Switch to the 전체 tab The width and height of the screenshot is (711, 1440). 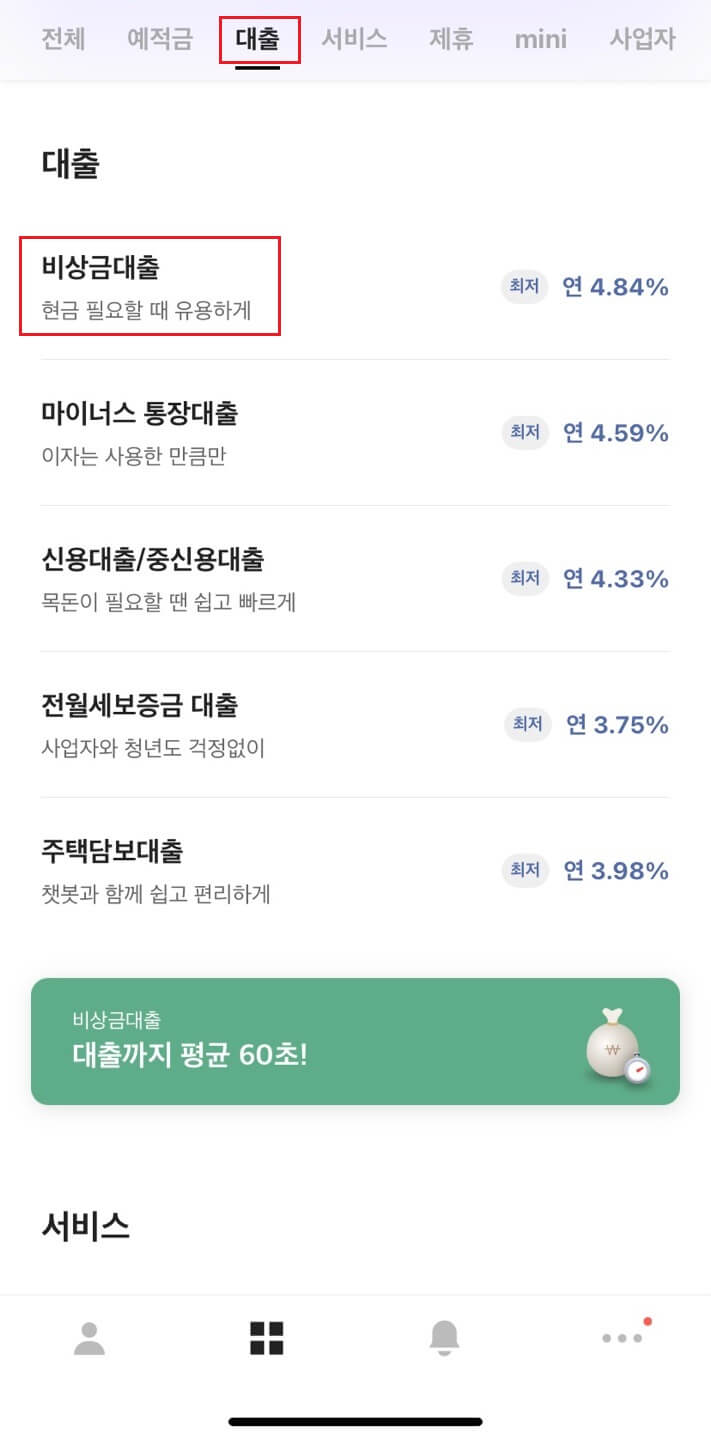point(62,40)
